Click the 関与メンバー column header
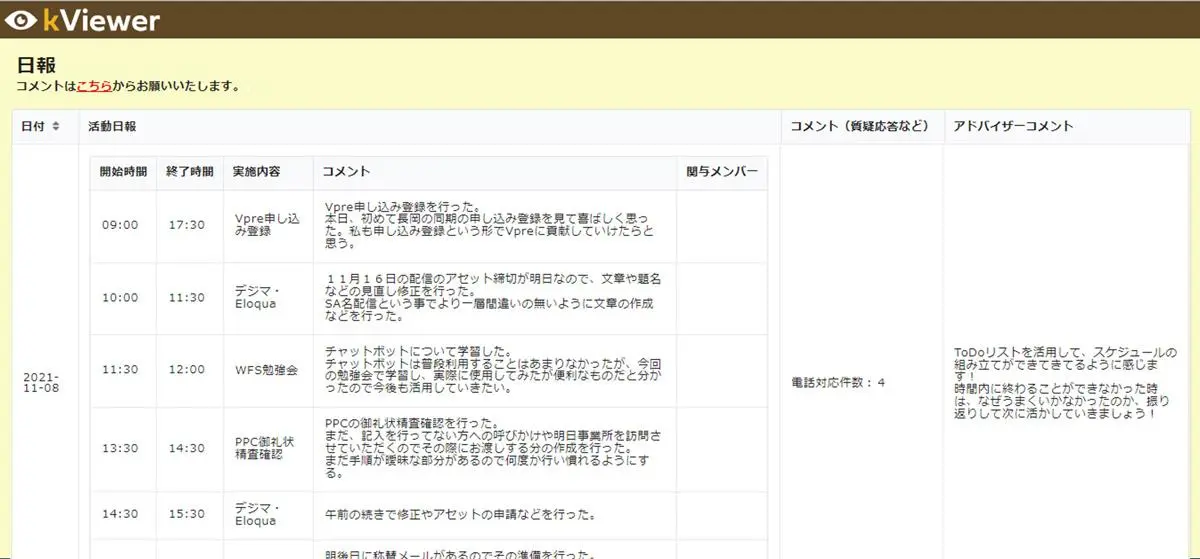 (723, 172)
